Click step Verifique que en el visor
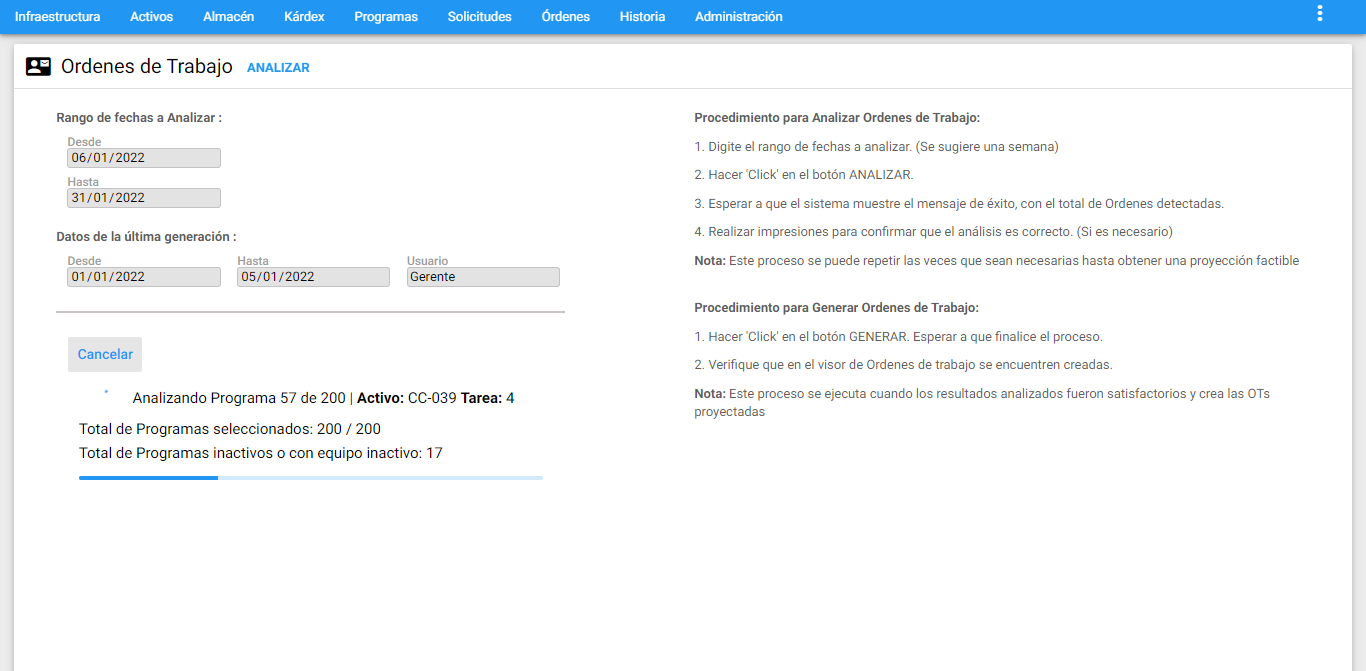The image size is (1366, 671). pyautogui.click(x=903, y=365)
